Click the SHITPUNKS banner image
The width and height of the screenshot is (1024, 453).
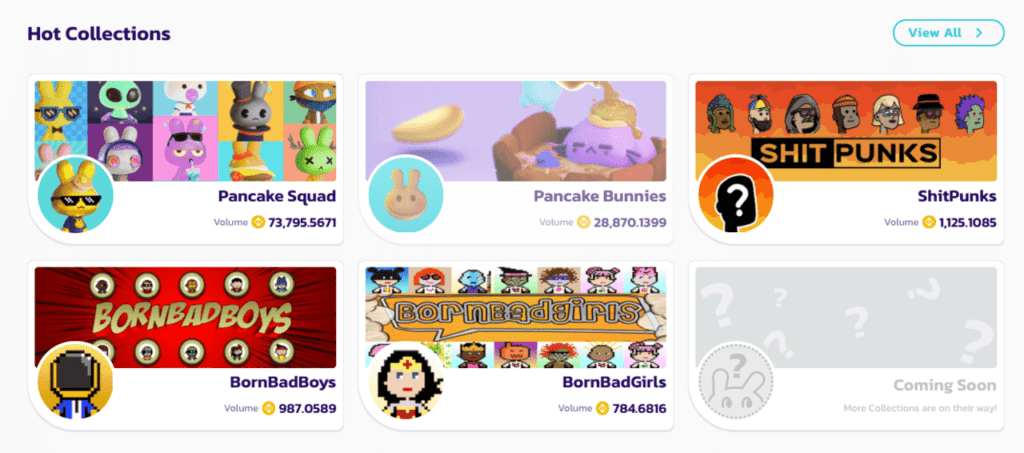(x=846, y=131)
